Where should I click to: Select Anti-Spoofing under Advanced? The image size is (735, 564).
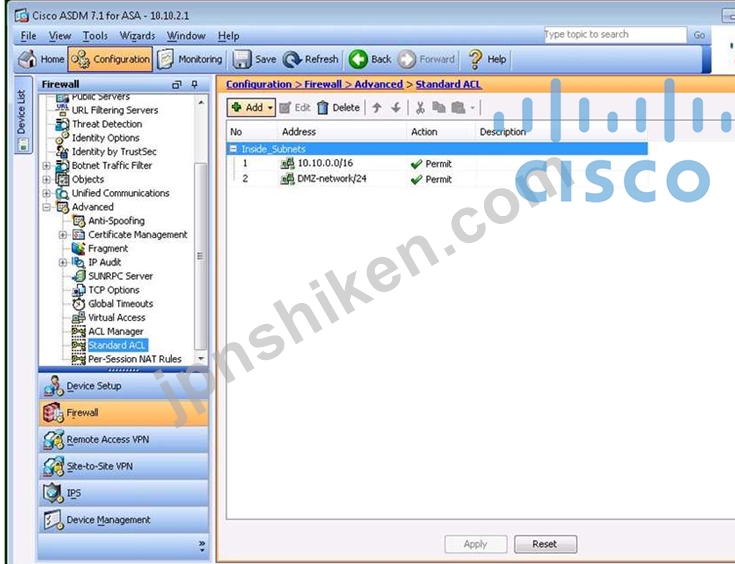[x=116, y=221]
